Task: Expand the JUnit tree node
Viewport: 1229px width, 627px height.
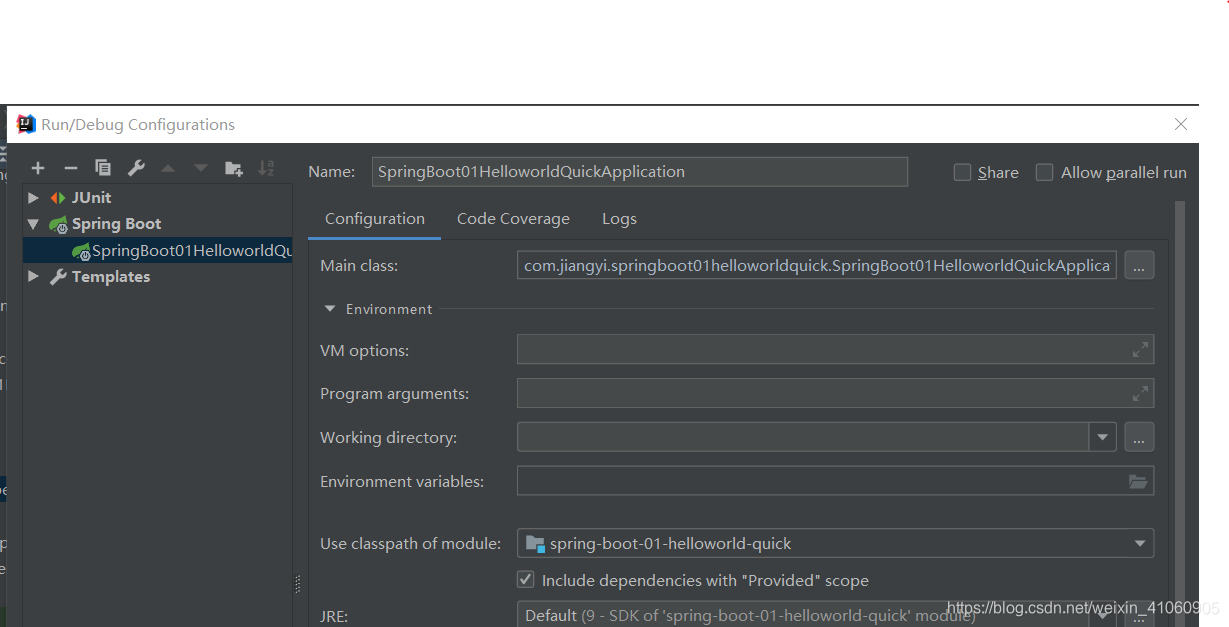Action: click(34, 198)
